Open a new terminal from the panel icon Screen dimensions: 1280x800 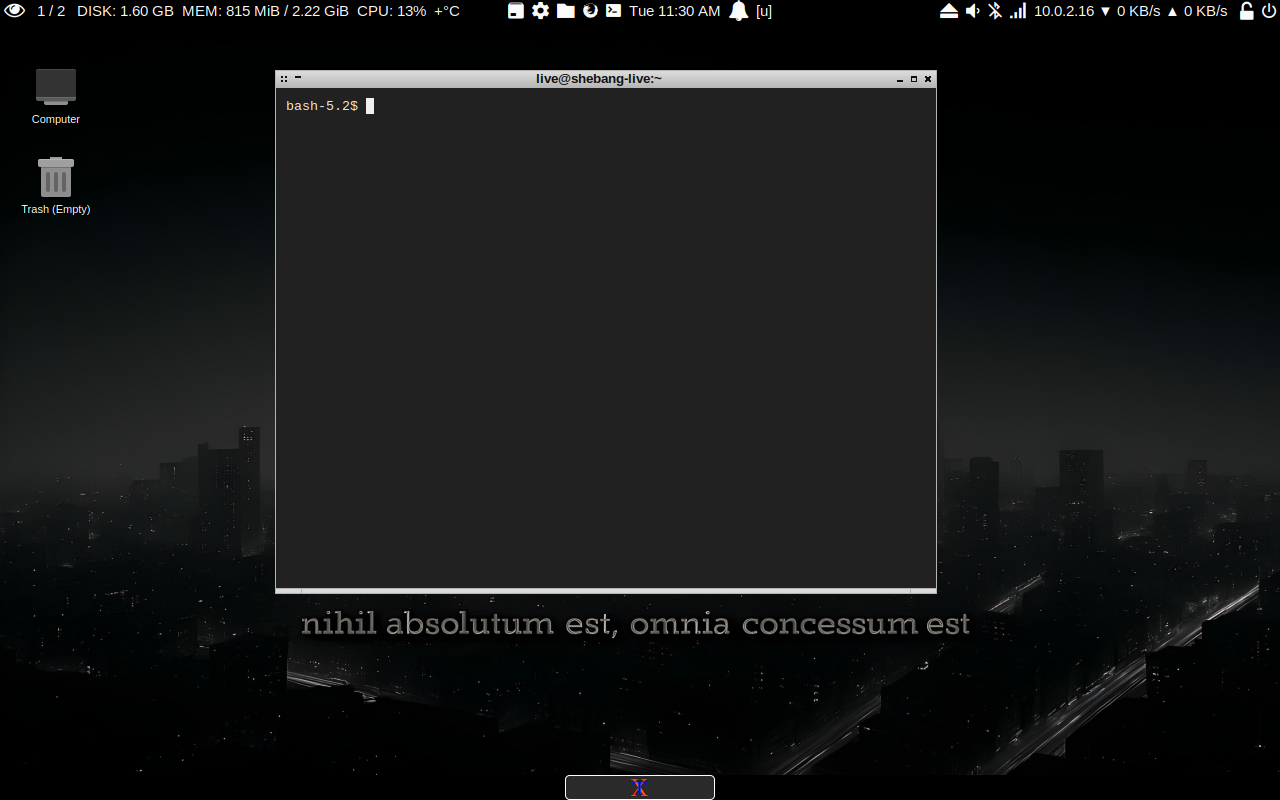(x=614, y=11)
